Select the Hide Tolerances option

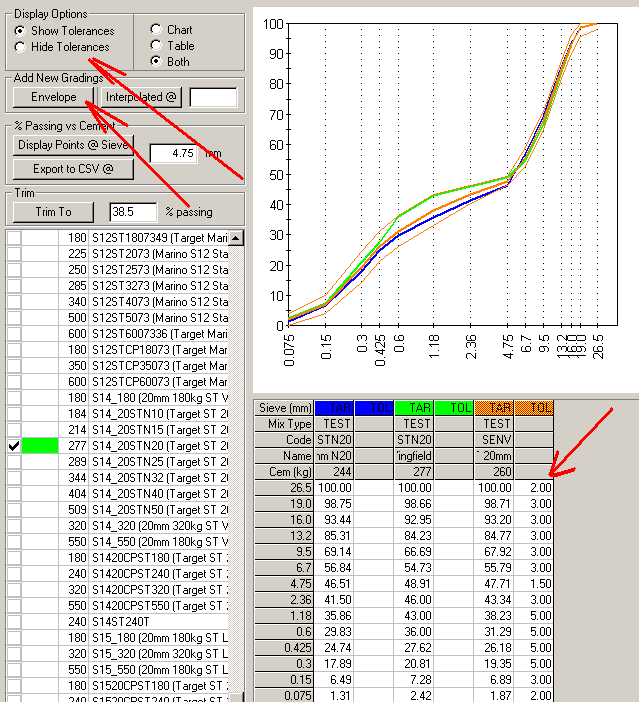coord(21,47)
